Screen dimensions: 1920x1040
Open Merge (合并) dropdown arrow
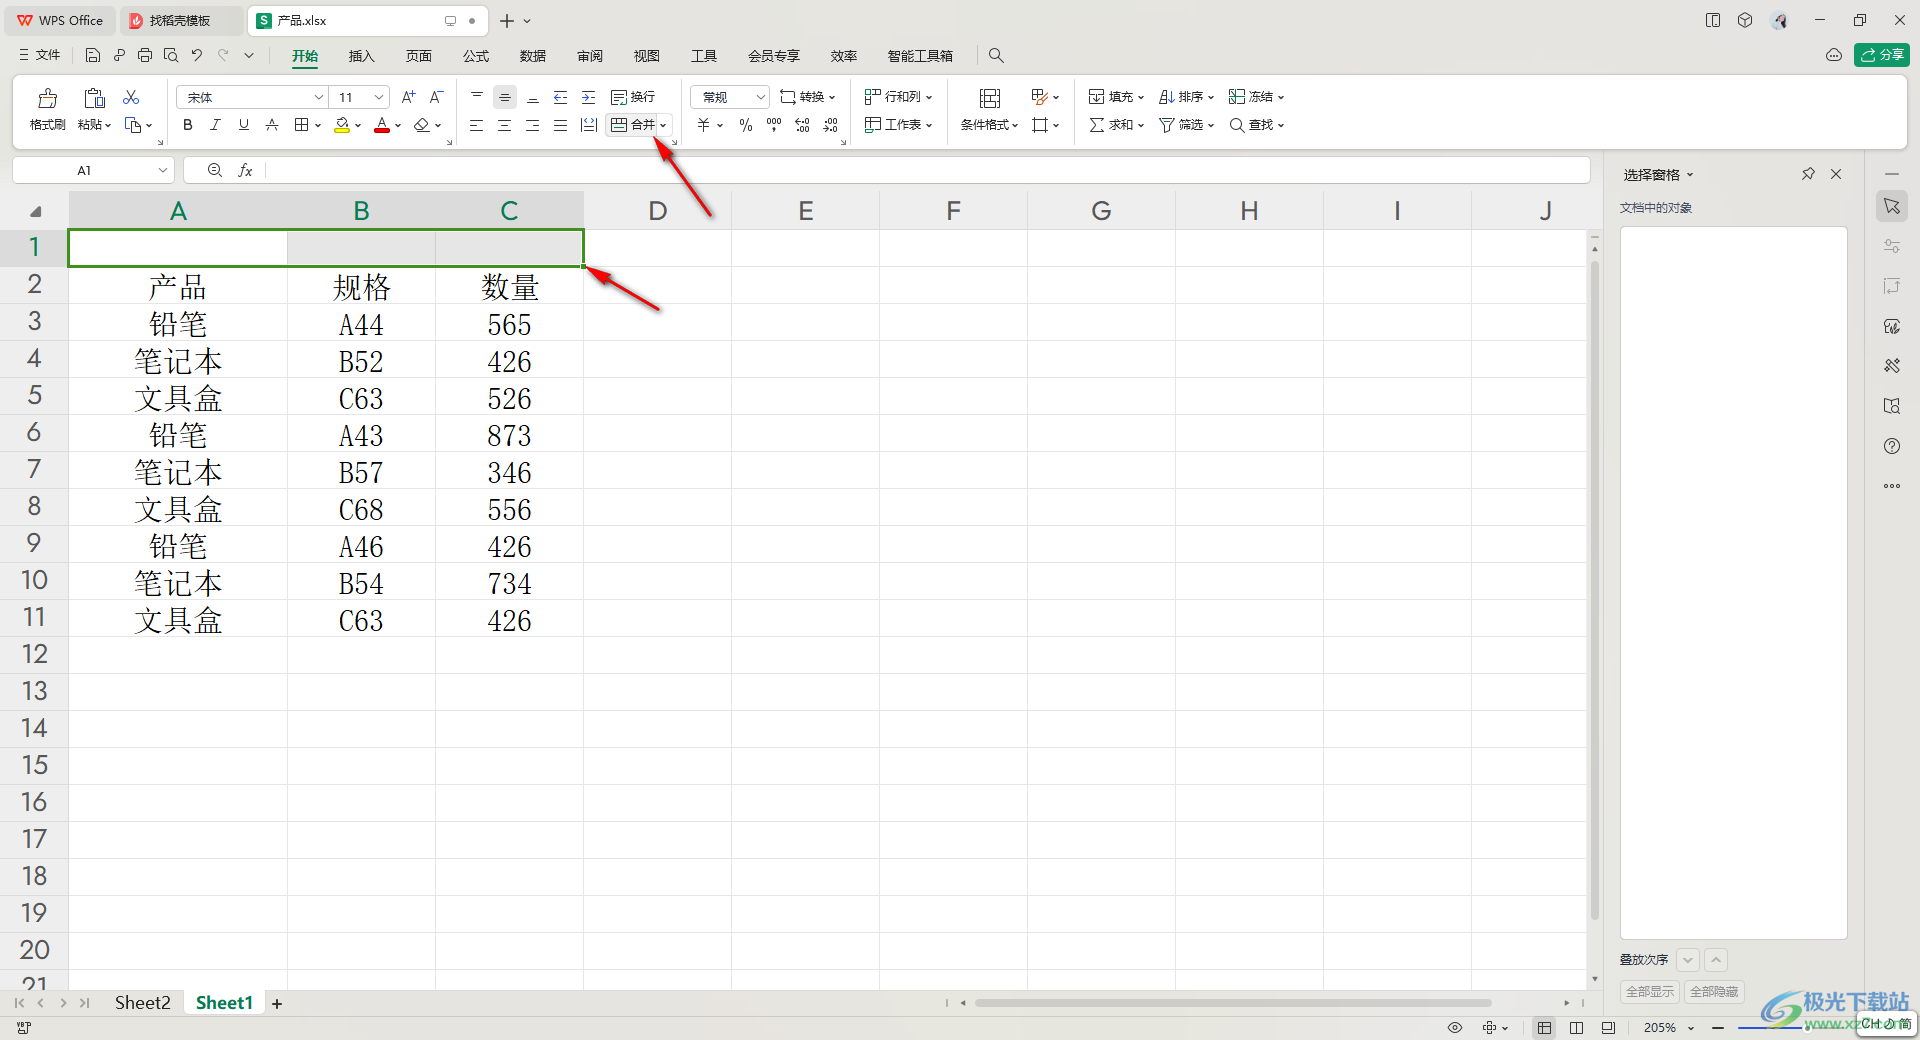[x=663, y=126]
